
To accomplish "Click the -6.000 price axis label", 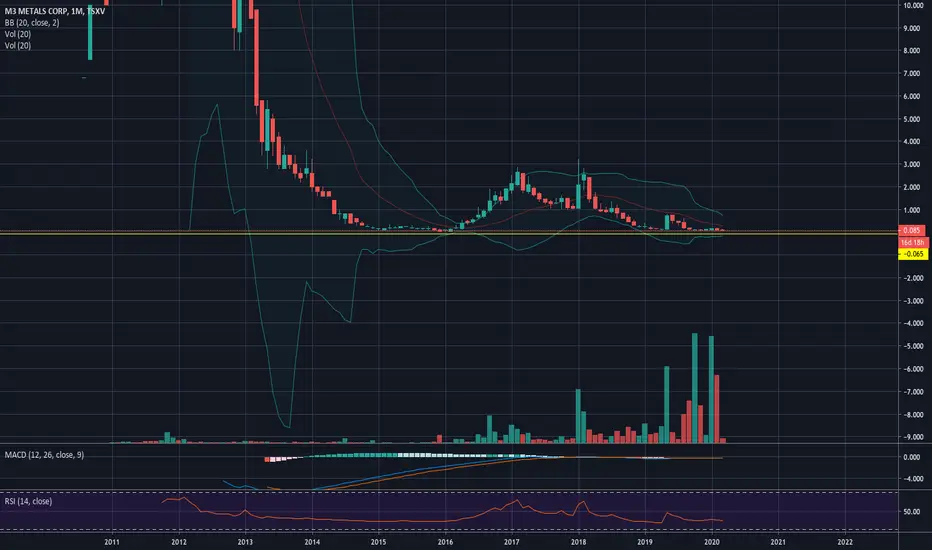I will coord(912,369).
